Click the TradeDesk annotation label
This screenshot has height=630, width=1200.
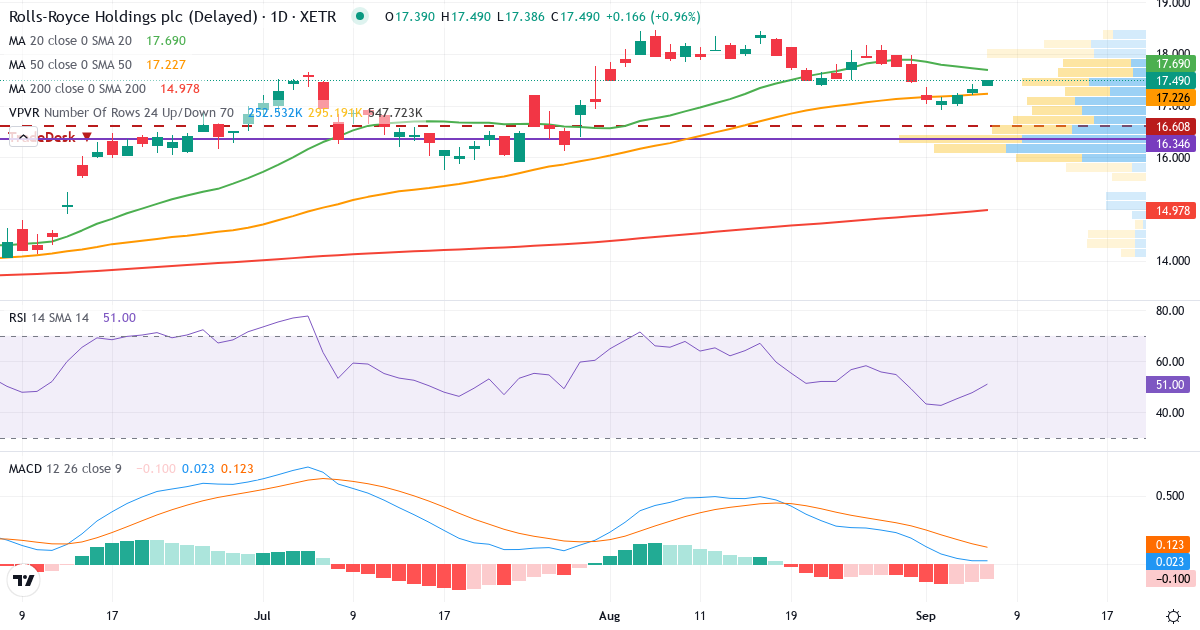(x=50, y=137)
